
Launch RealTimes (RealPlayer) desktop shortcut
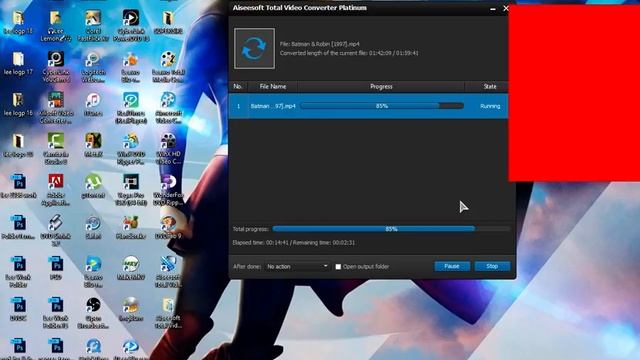pos(131,108)
